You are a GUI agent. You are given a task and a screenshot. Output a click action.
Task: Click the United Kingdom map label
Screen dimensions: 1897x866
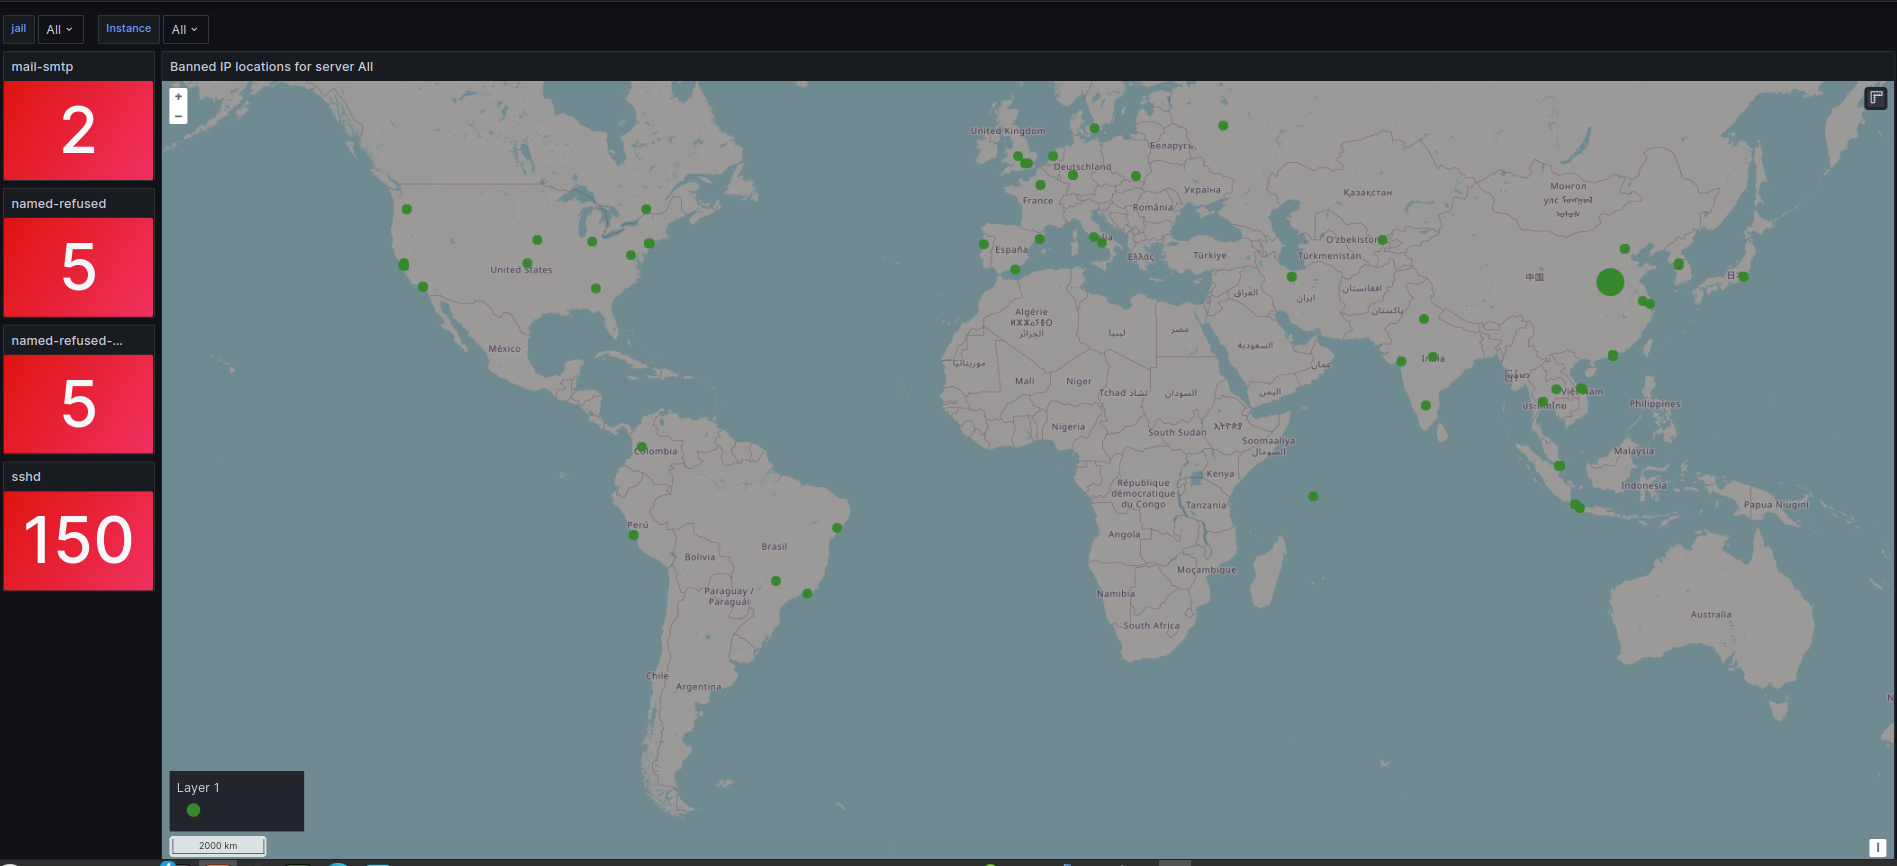[x=1008, y=131]
